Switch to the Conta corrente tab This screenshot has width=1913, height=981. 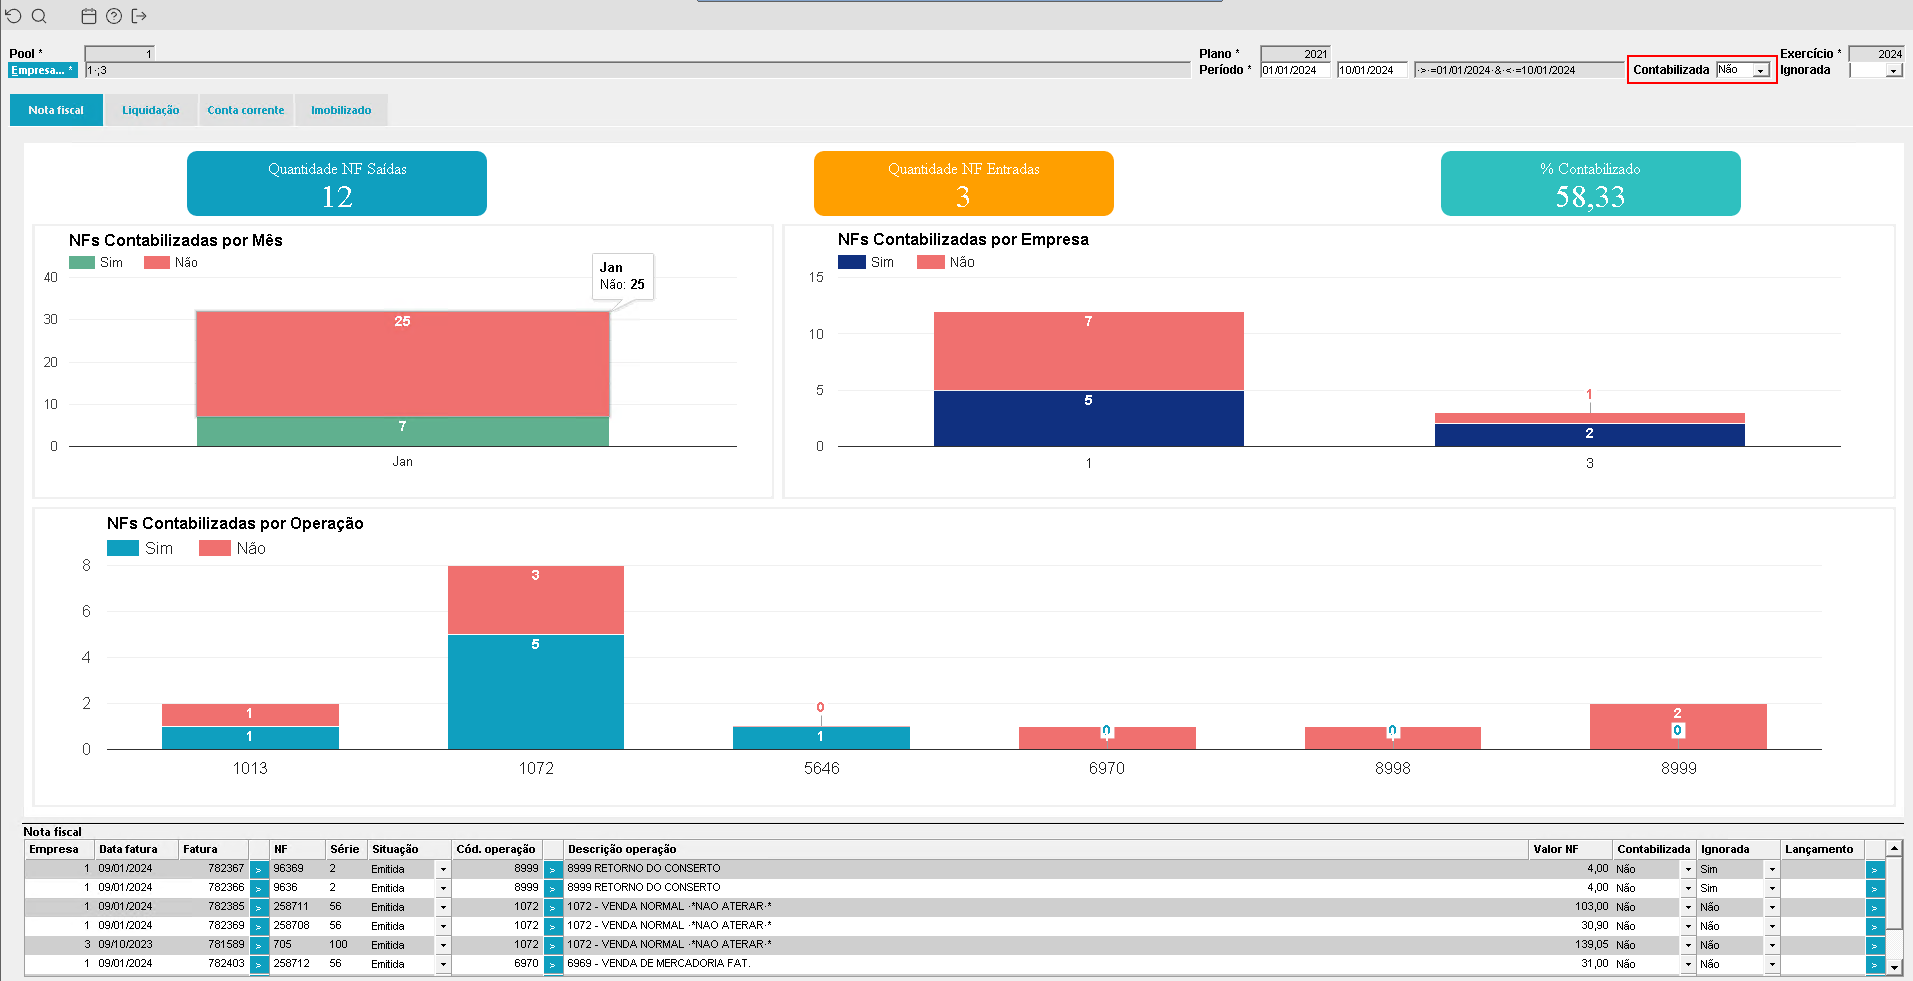[246, 110]
